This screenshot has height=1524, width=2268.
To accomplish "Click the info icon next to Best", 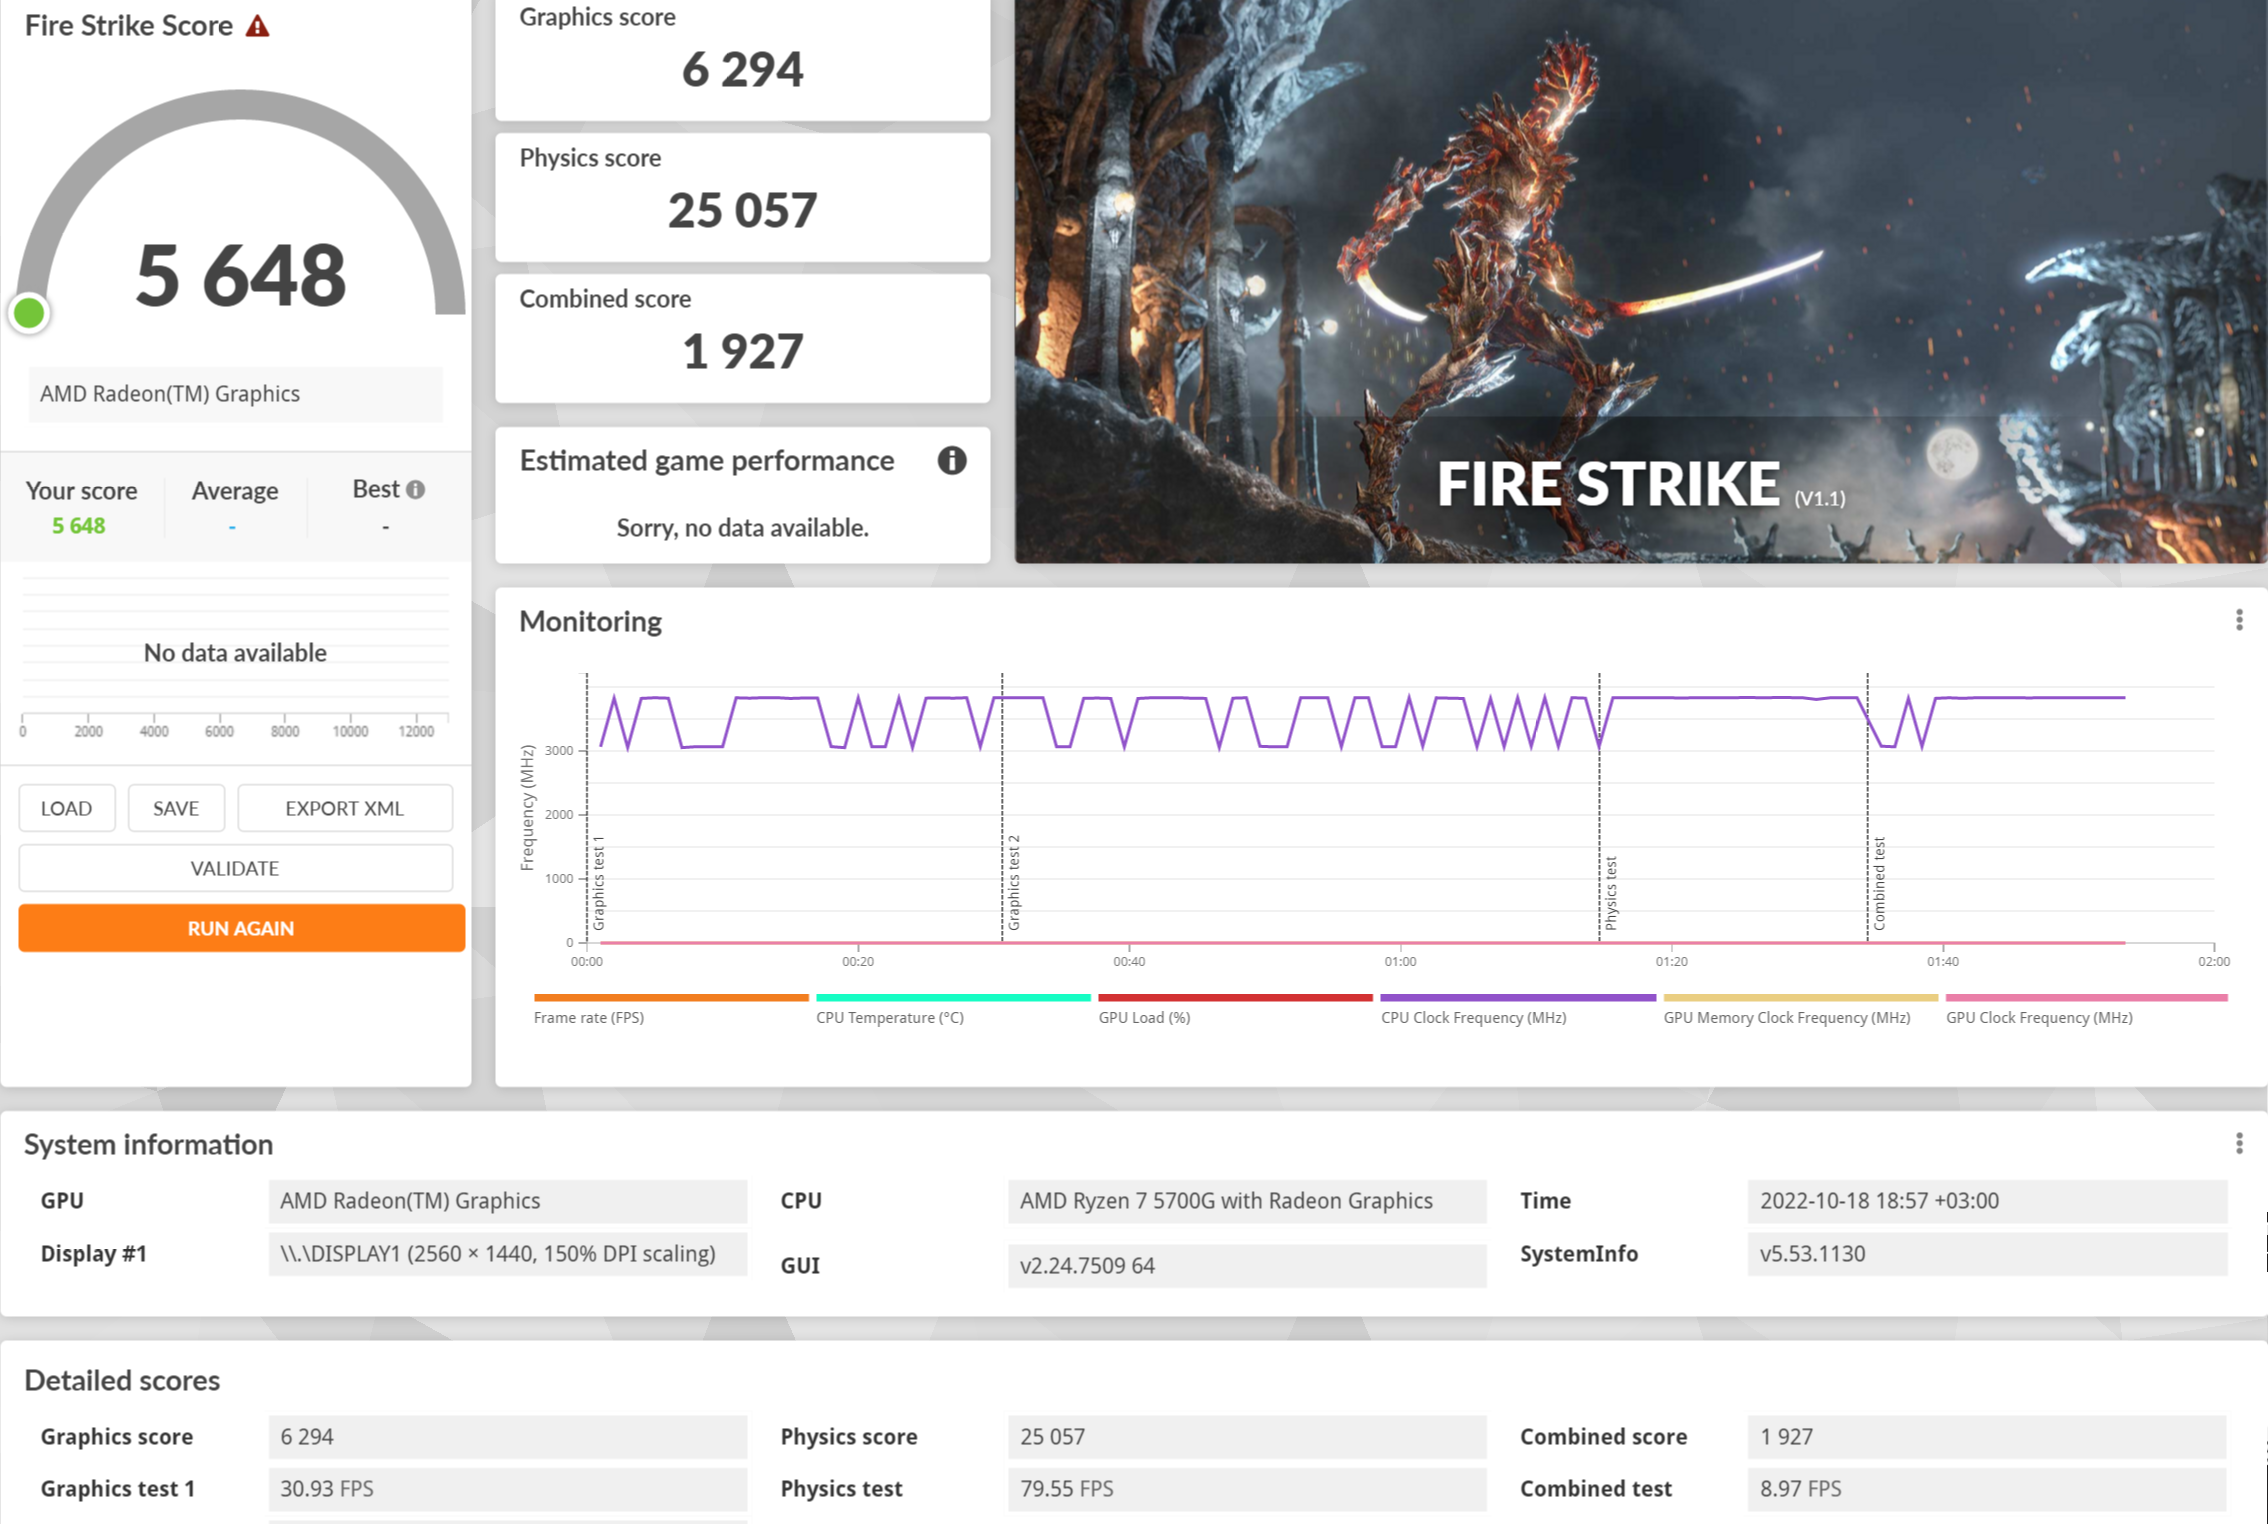I will tap(416, 489).
